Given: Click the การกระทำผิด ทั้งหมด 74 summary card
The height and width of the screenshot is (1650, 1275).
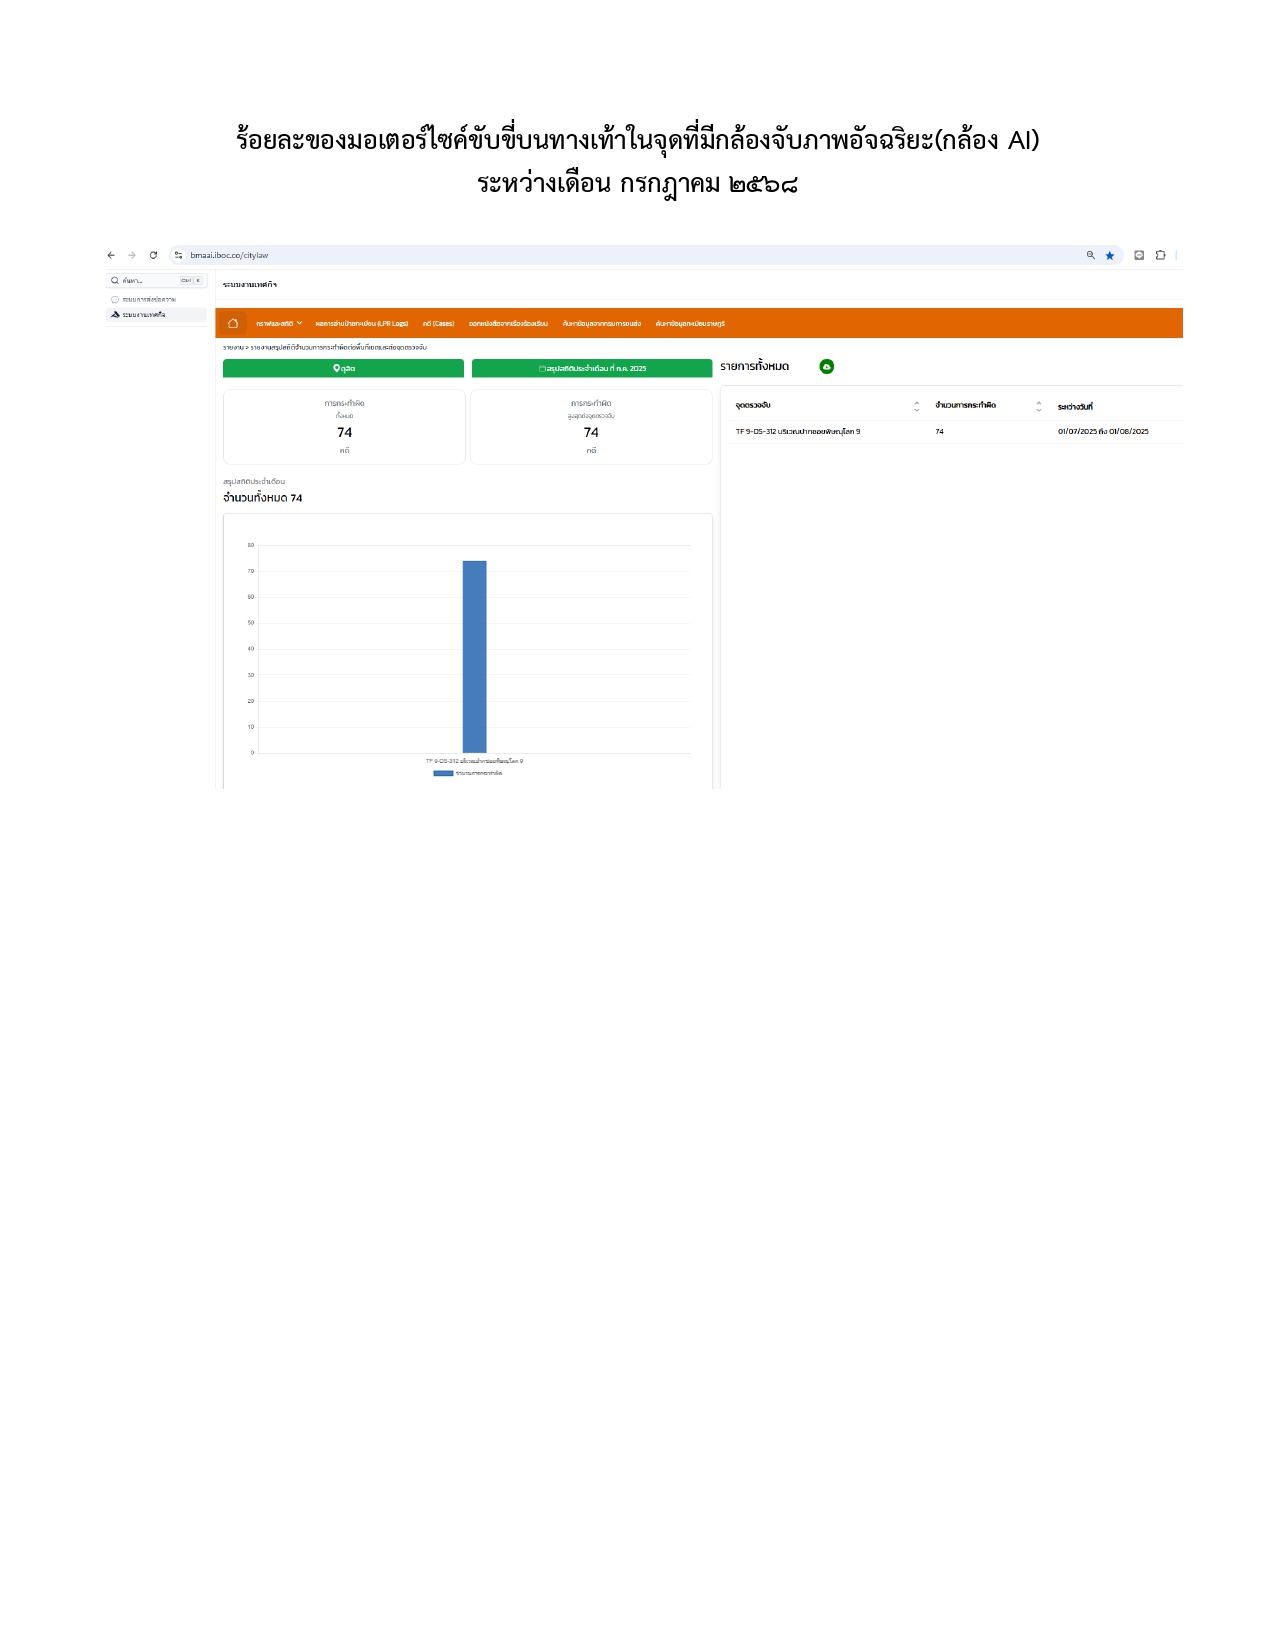Looking at the screenshot, I should [344, 427].
